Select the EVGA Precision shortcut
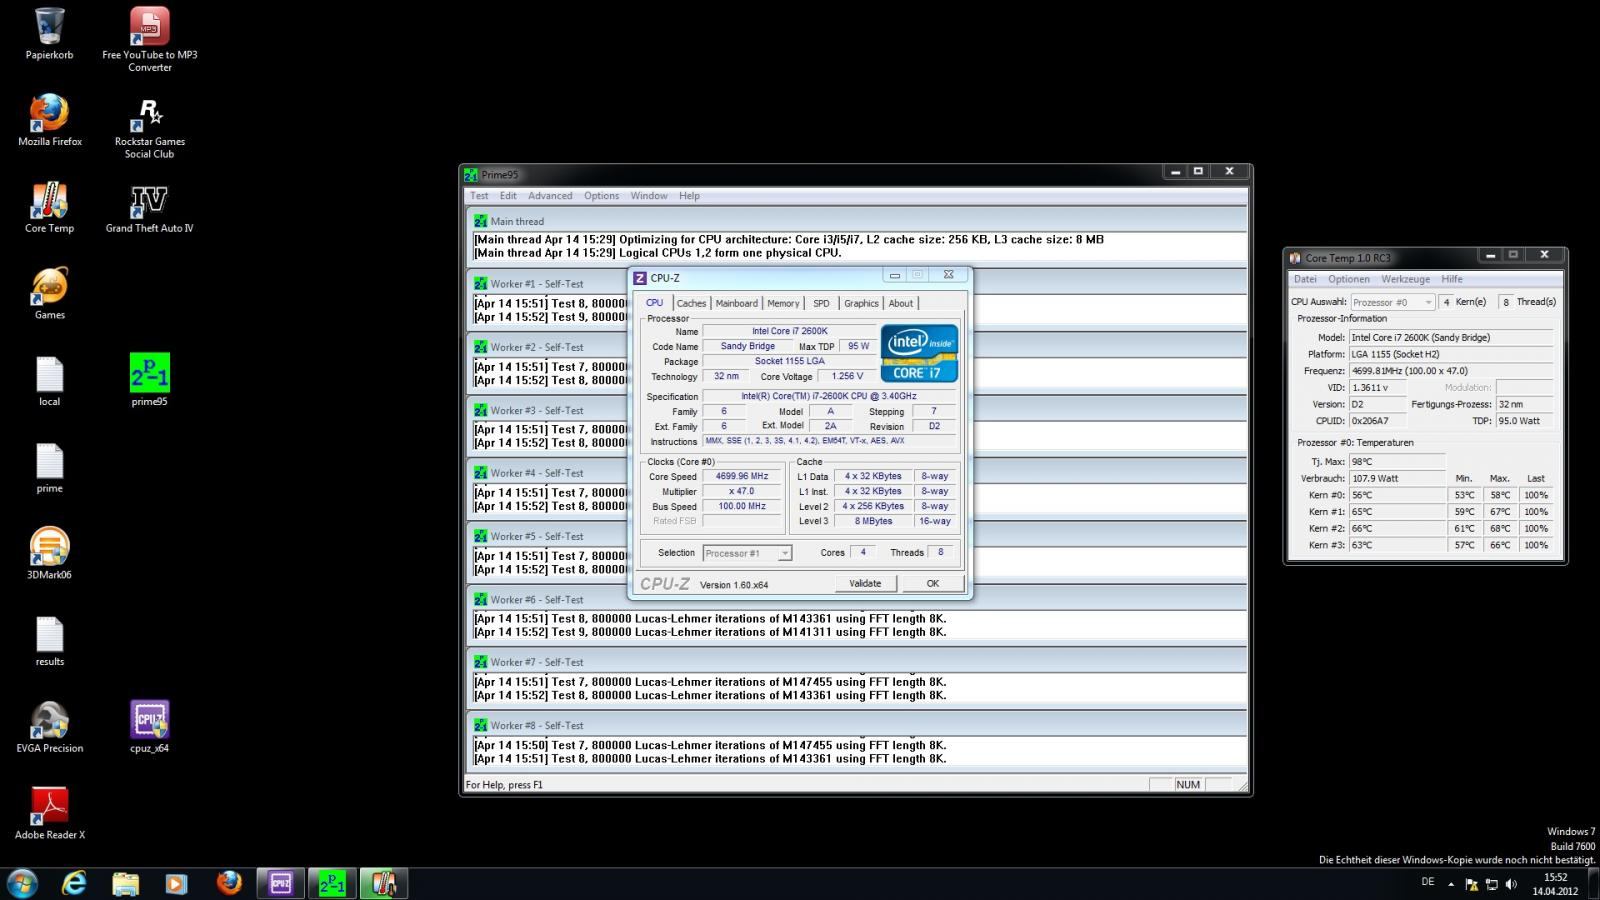 tap(49, 728)
